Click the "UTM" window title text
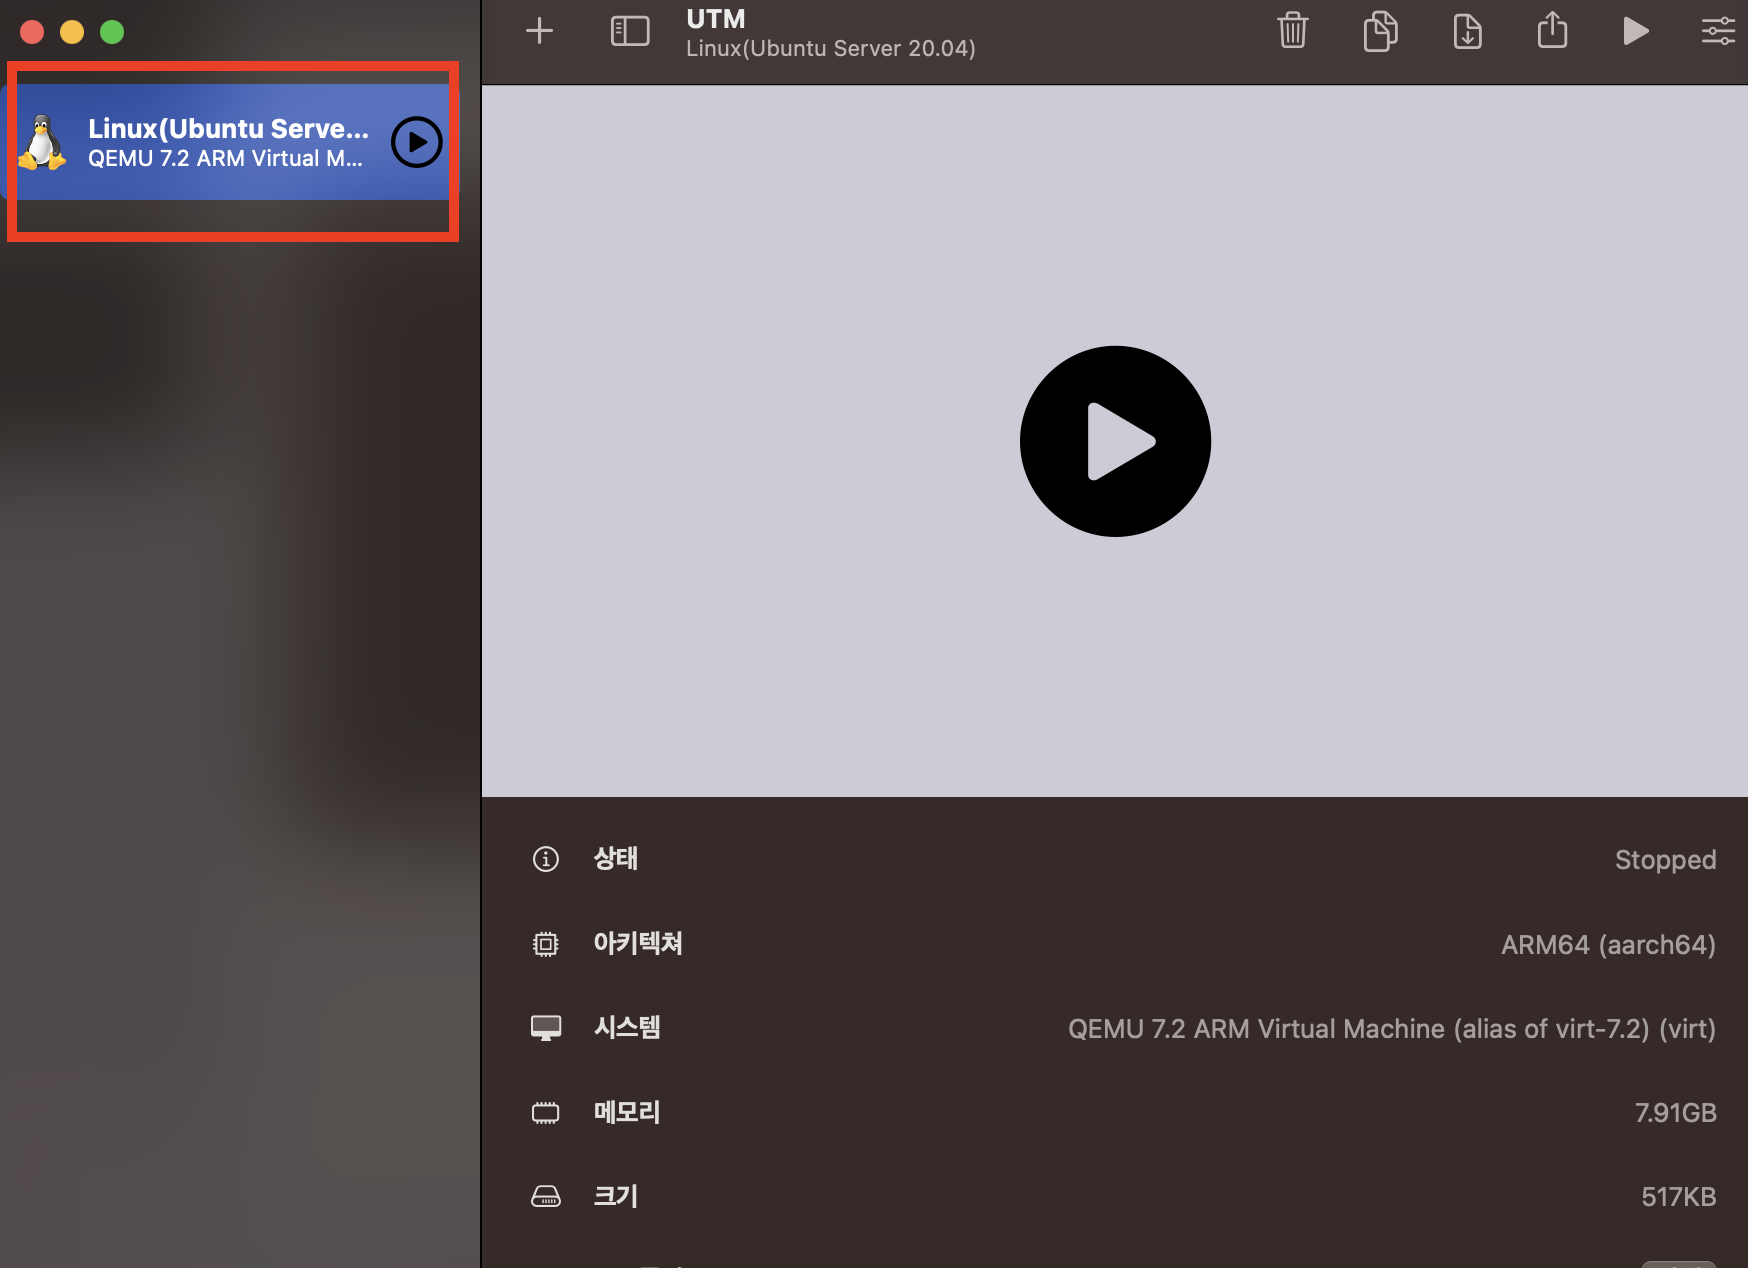This screenshot has height=1268, width=1748. pyautogui.click(x=716, y=19)
